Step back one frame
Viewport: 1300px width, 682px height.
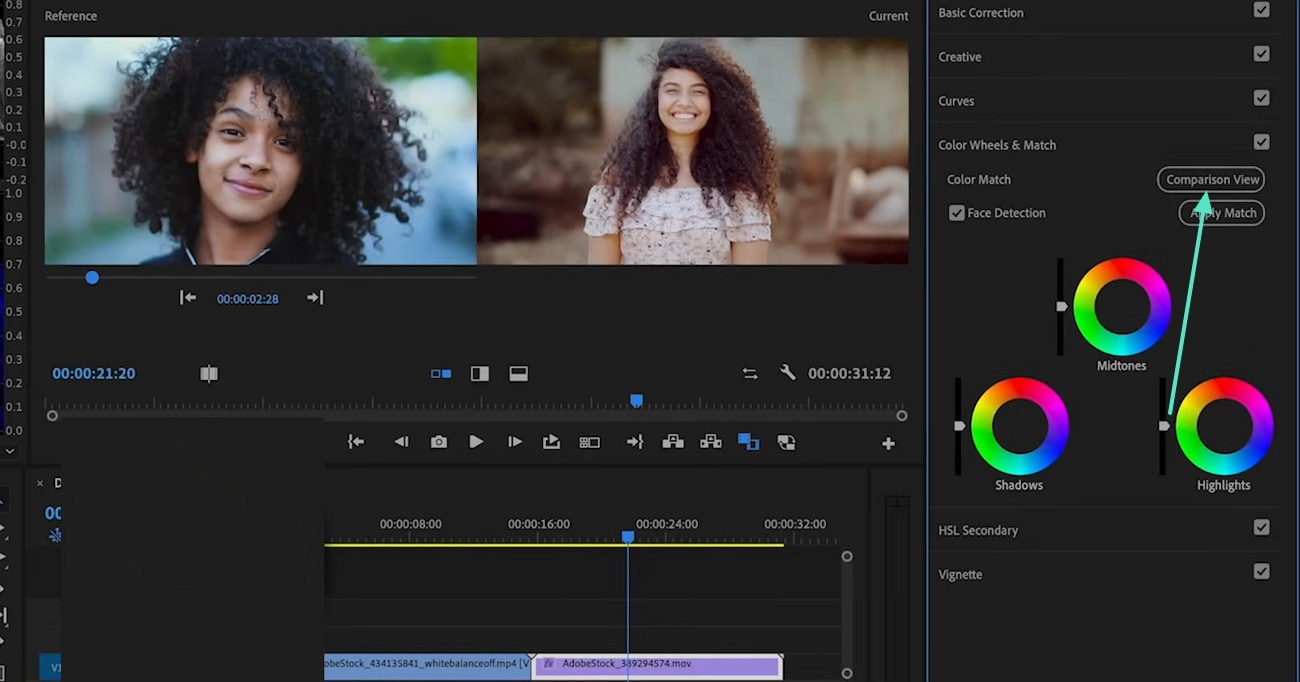[401, 442]
